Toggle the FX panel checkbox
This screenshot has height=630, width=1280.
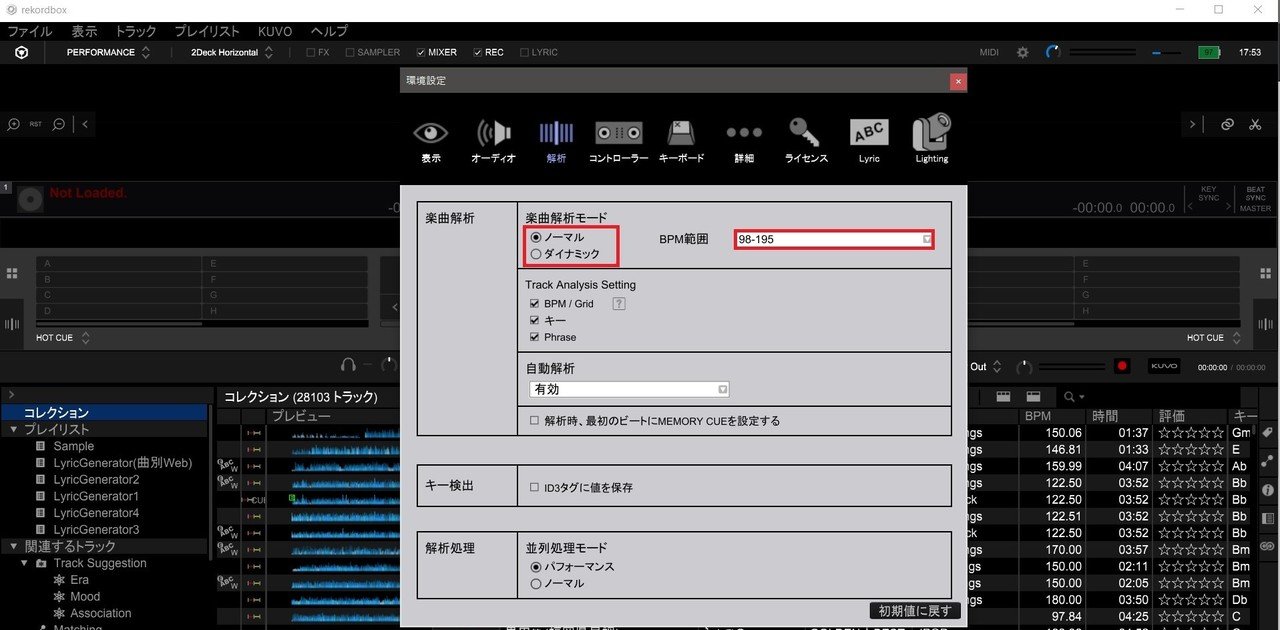311,52
